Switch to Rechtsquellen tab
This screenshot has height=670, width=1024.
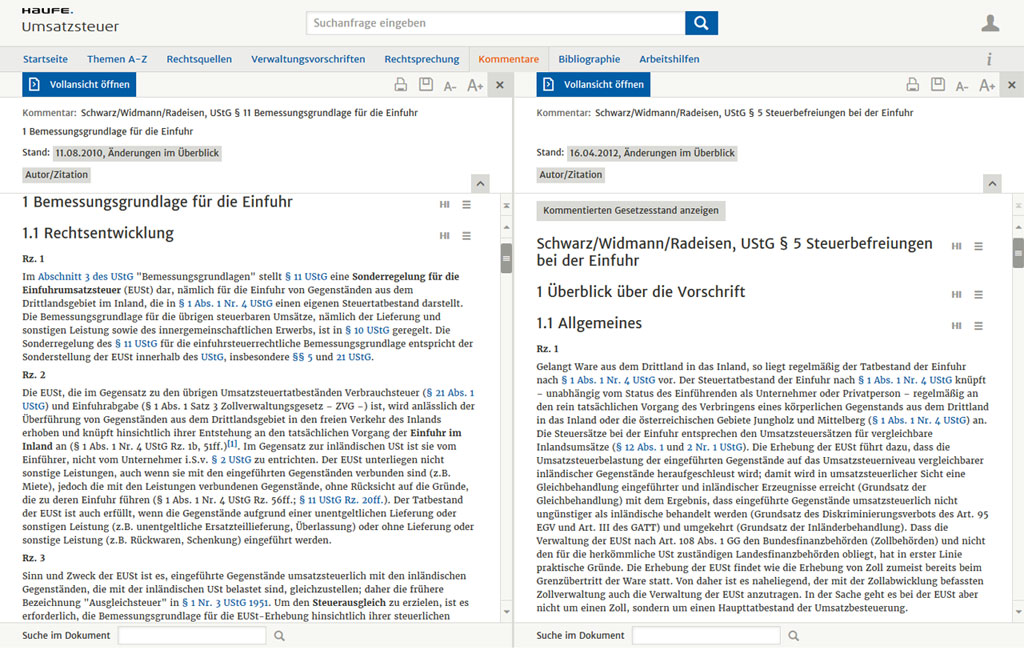199,59
